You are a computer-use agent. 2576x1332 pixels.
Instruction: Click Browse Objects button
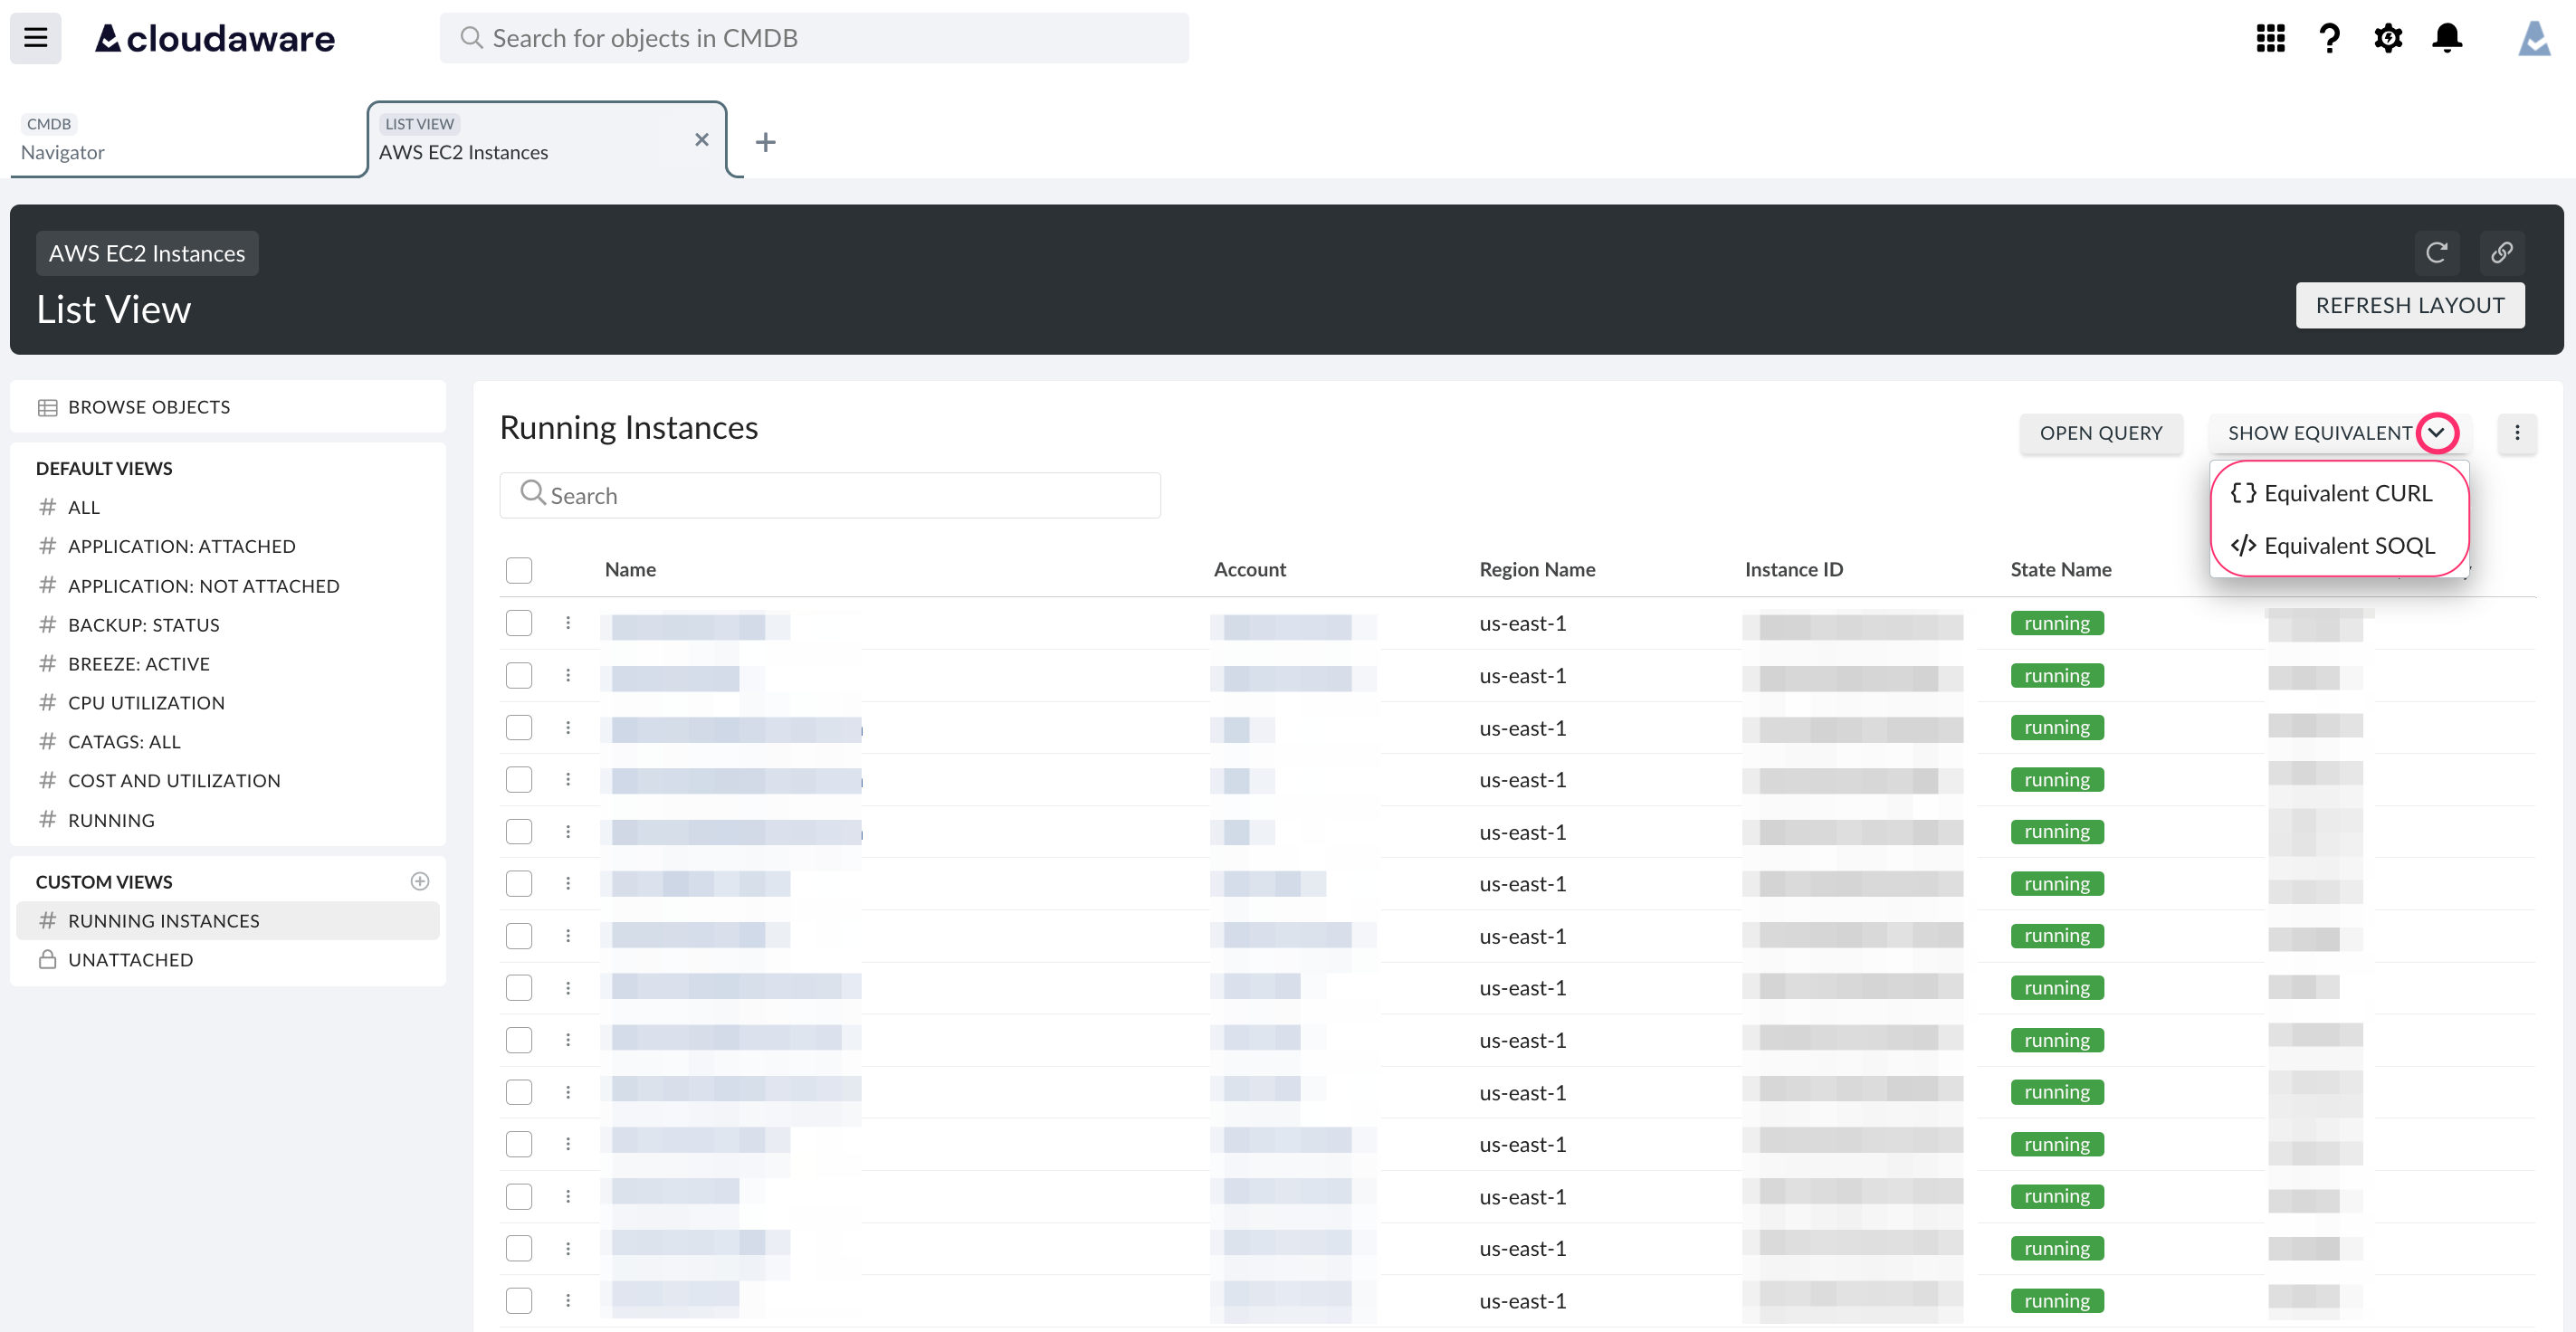(228, 407)
